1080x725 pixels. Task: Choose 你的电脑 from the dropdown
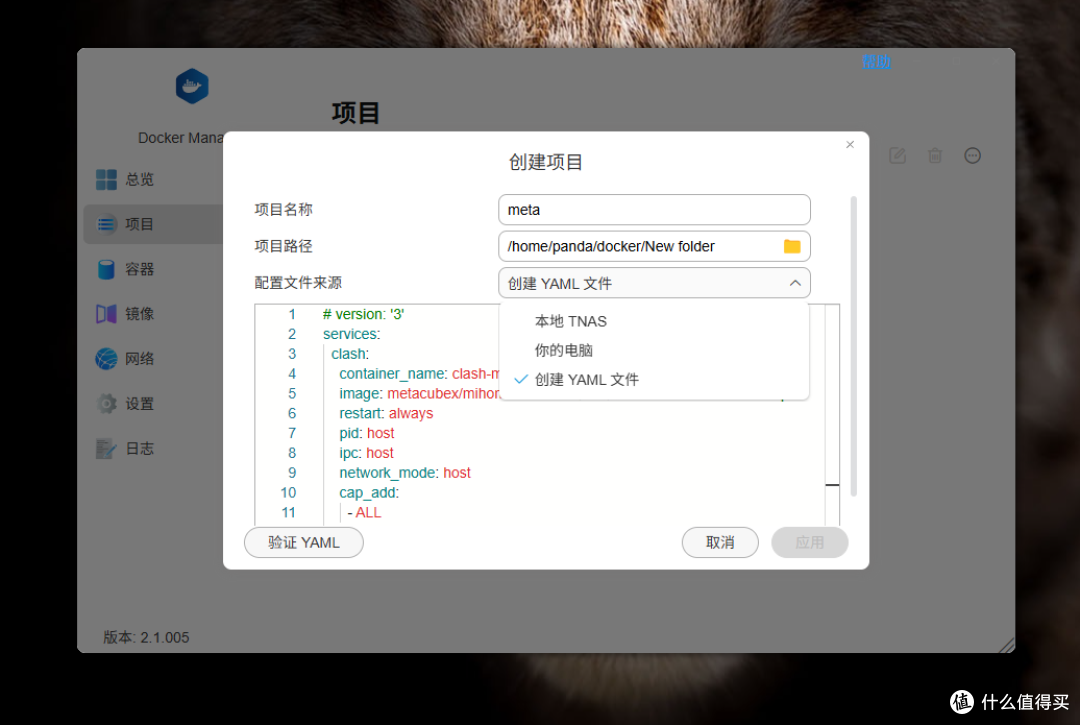[x=563, y=350]
